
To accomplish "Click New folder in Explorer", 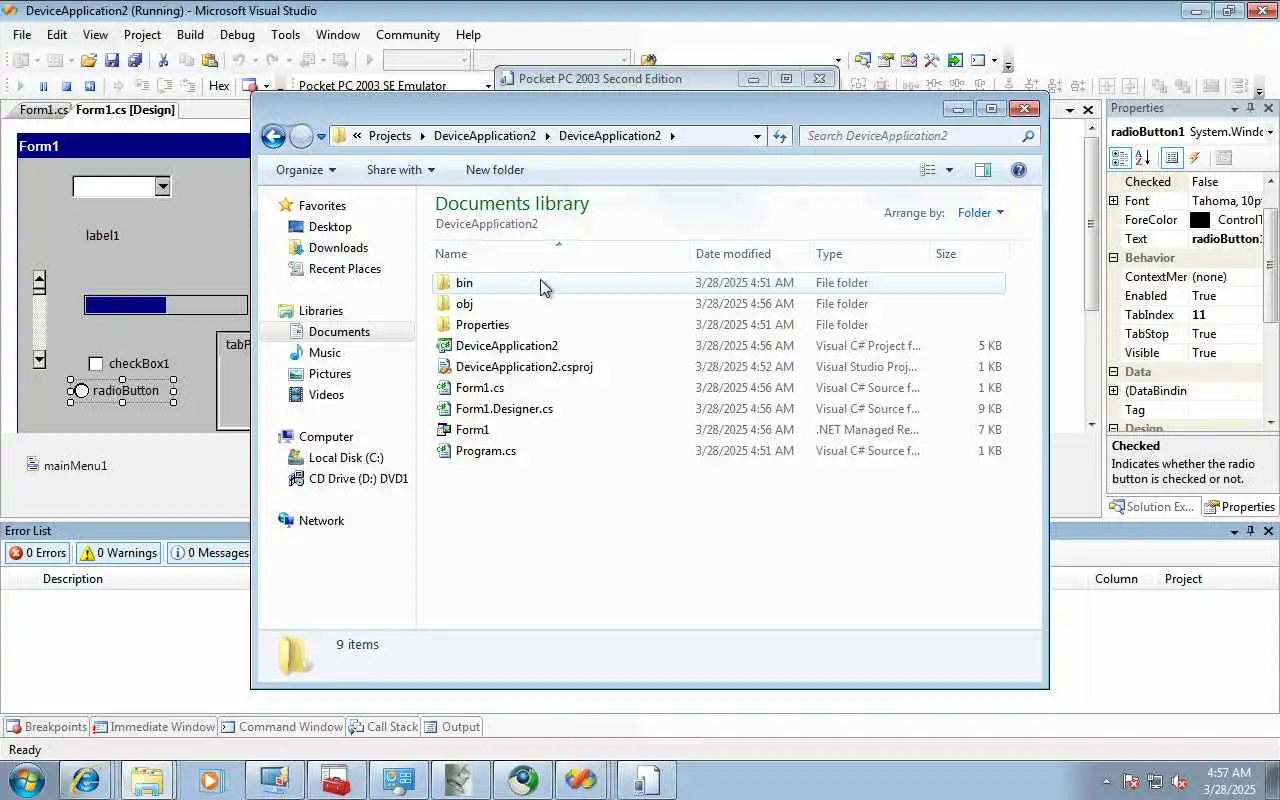I will [x=495, y=170].
